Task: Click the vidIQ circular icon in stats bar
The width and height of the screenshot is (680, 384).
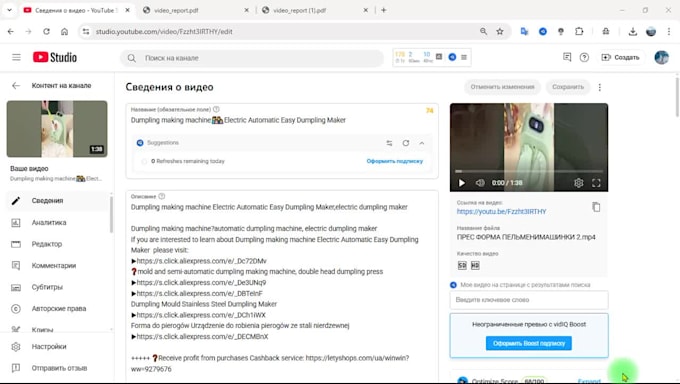Action: pyautogui.click(x=452, y=57)
